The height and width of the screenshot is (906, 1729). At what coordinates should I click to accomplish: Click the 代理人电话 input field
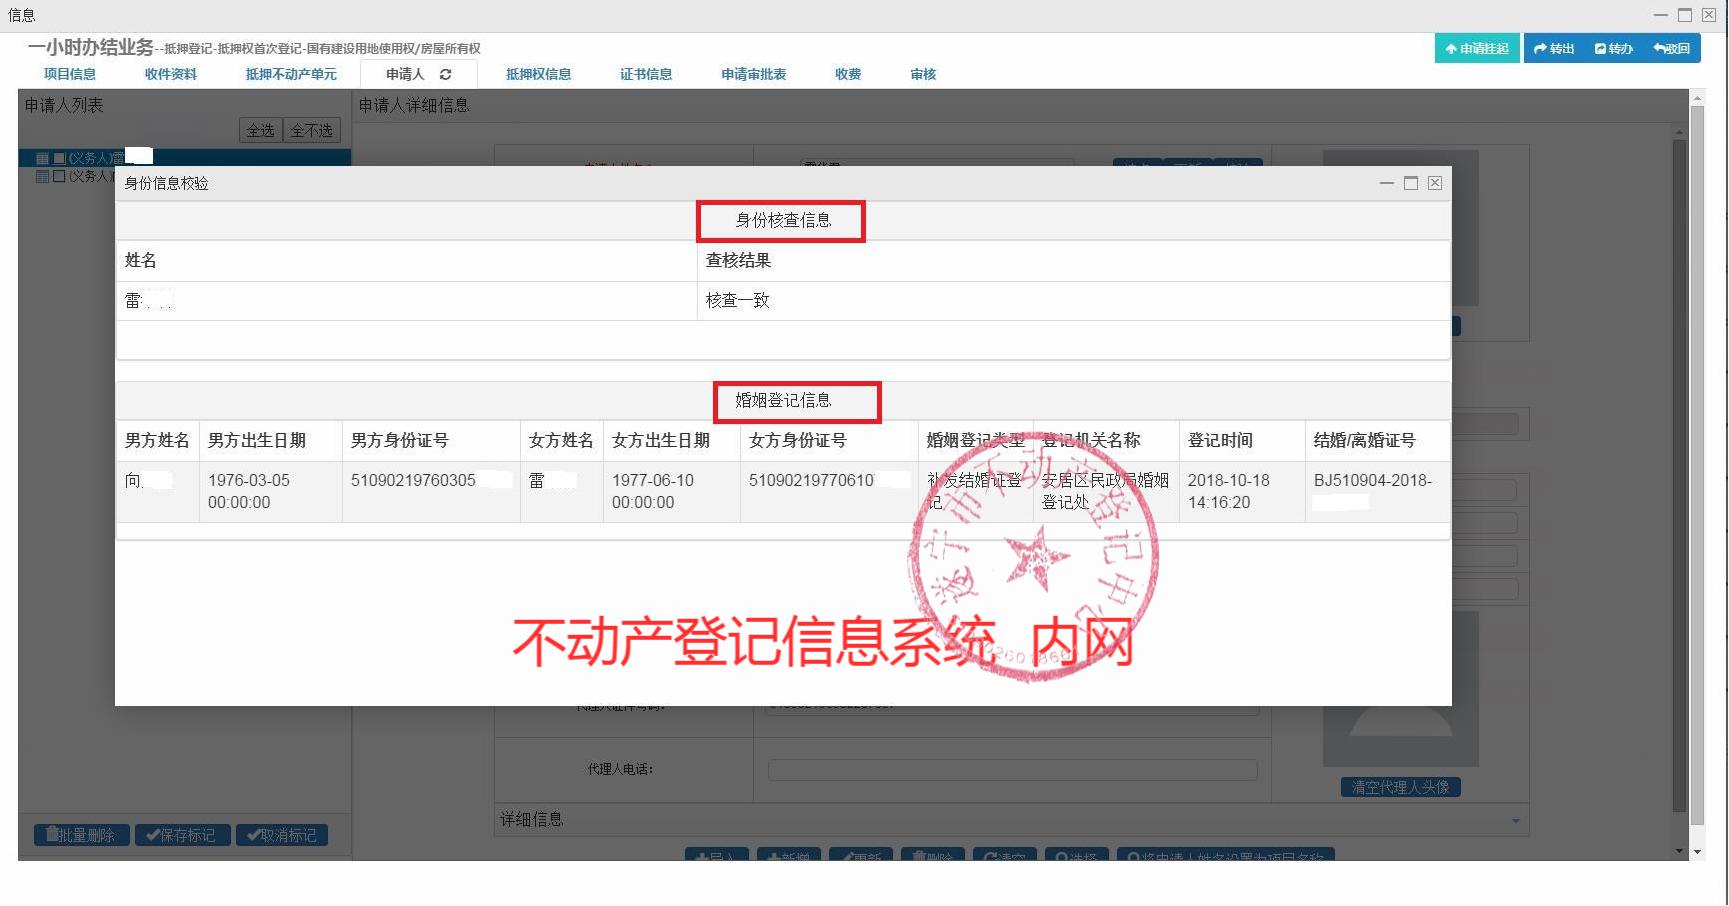coord(1012,769)
